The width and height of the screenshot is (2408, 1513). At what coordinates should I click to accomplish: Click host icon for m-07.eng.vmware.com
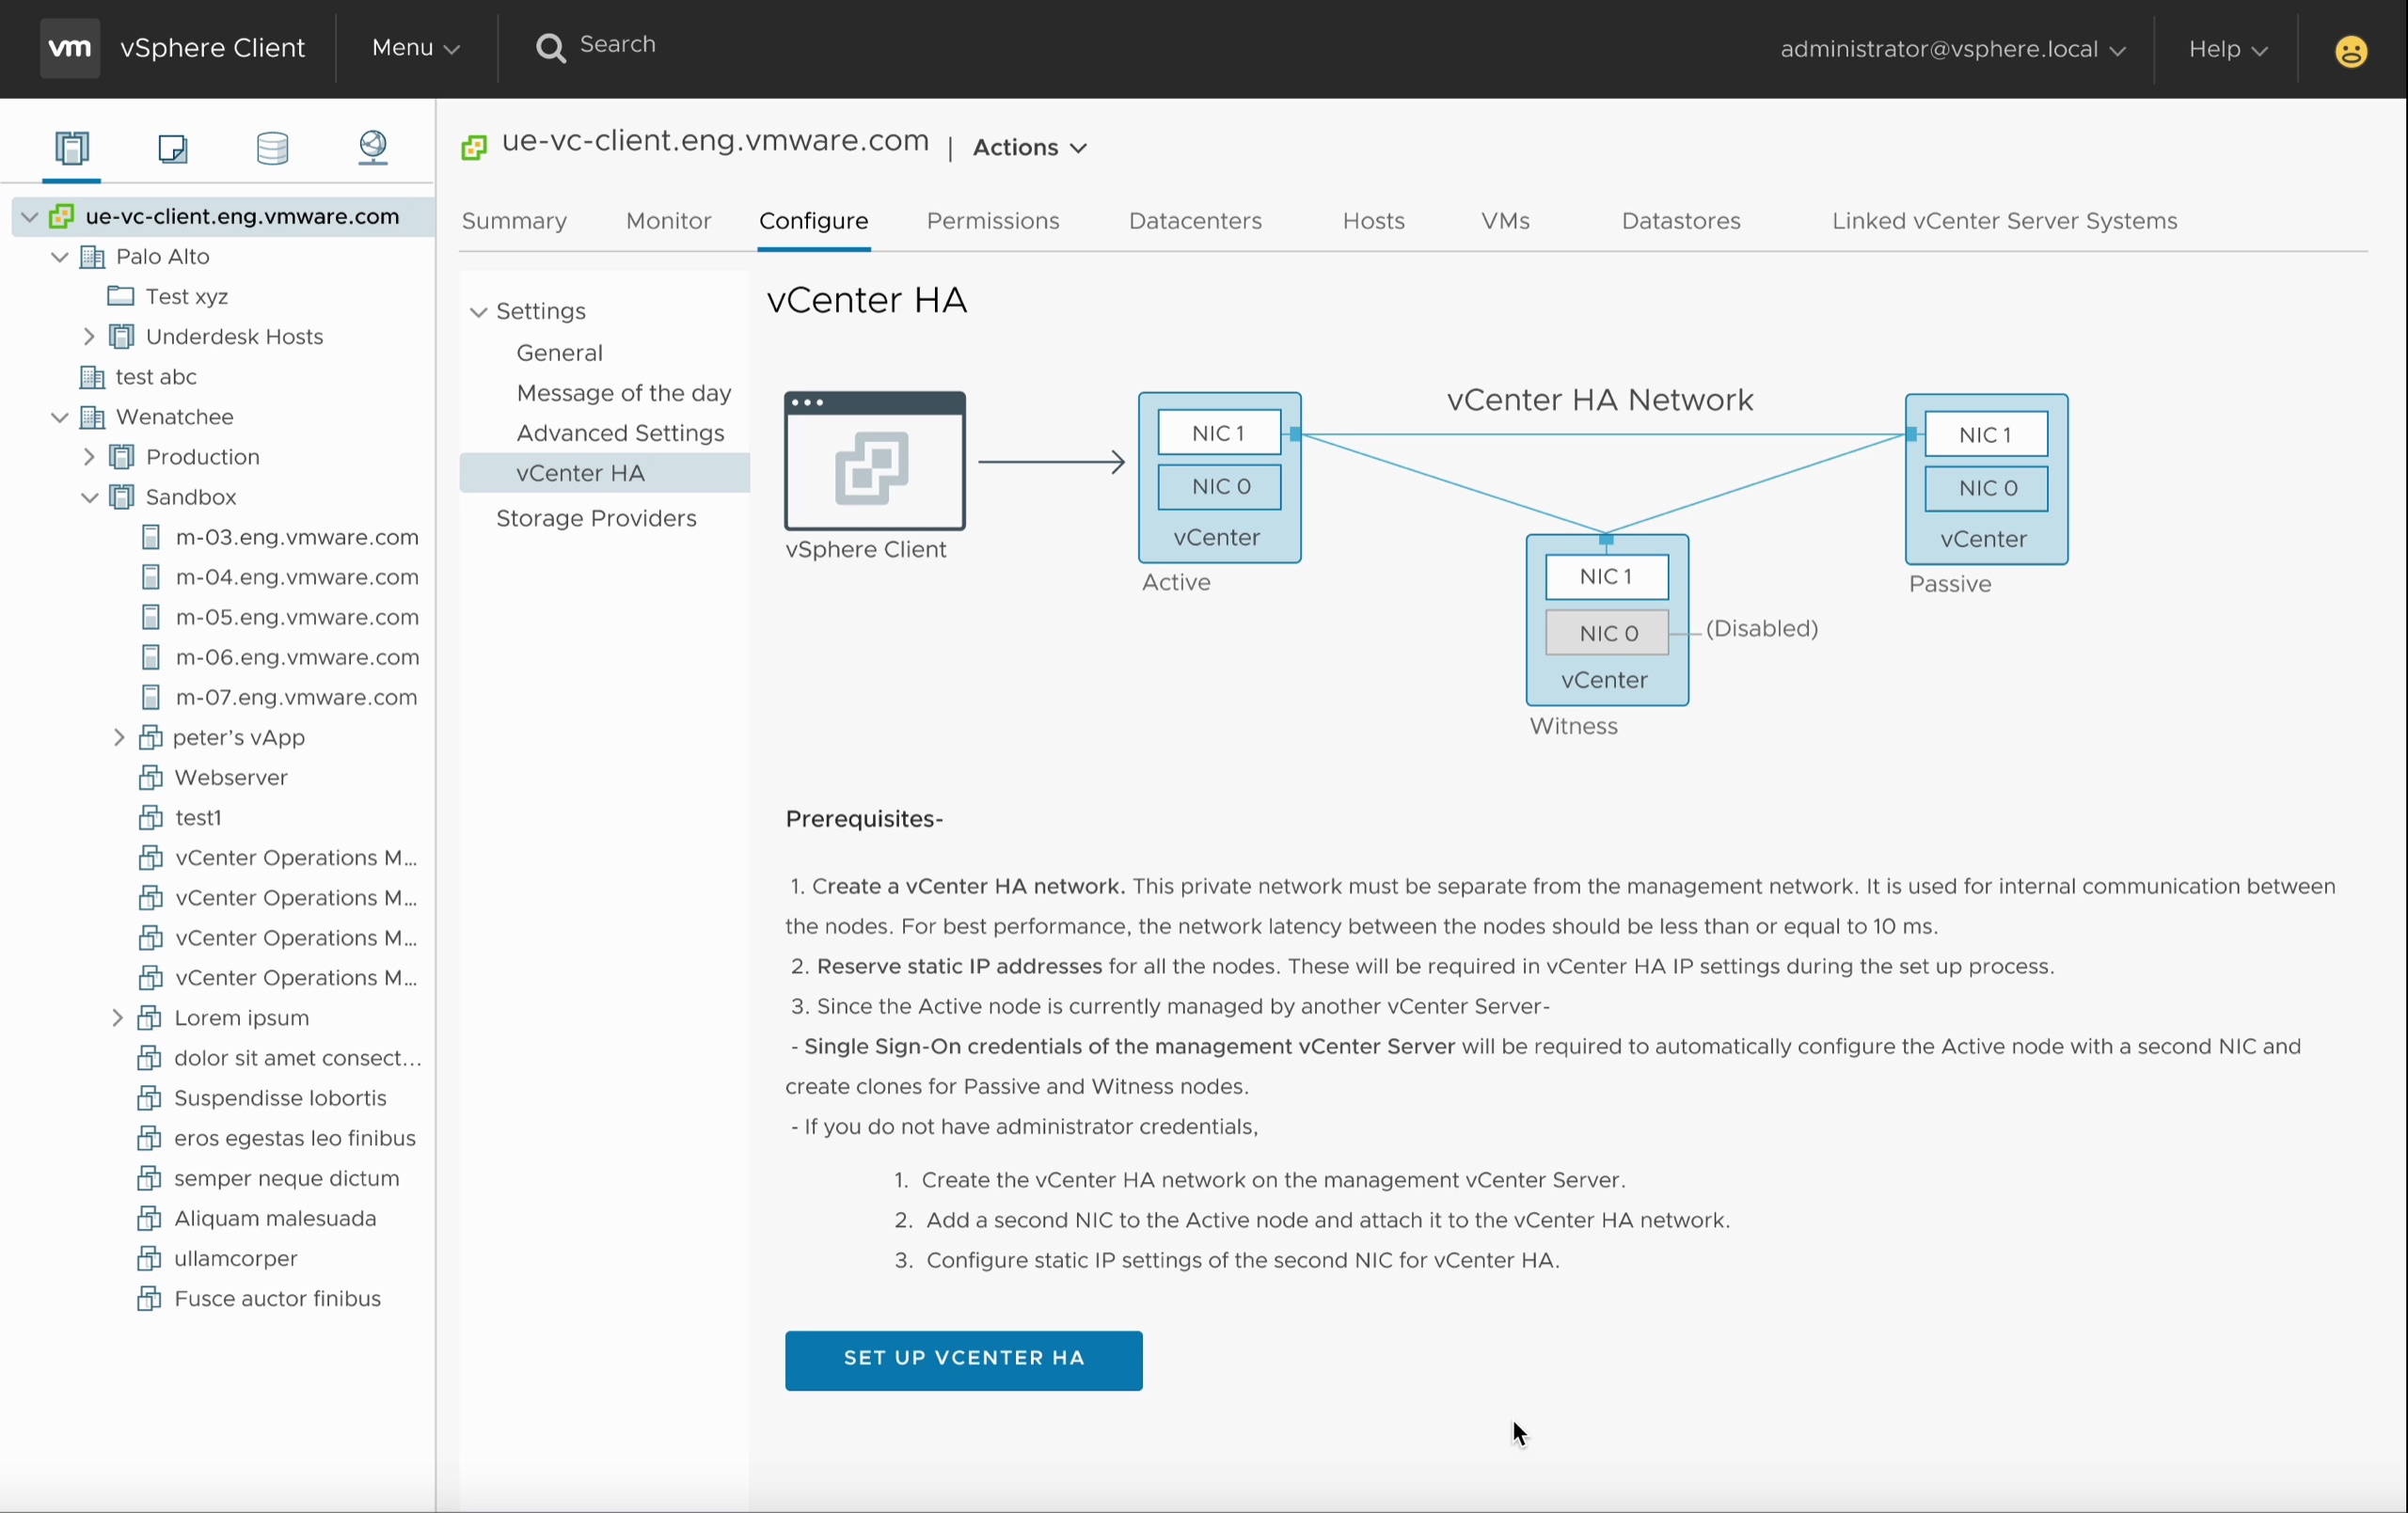151,698
